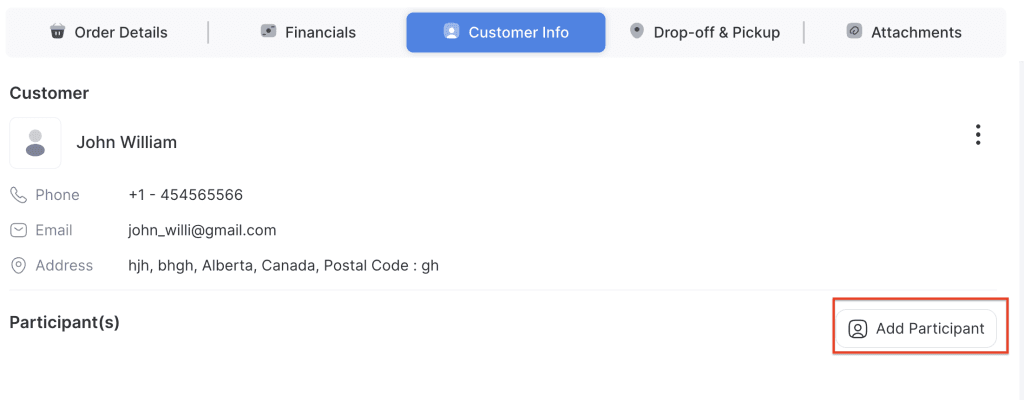Click the phone handset icon
Viewport: 1024px width, 400px height.
point(18,194)
